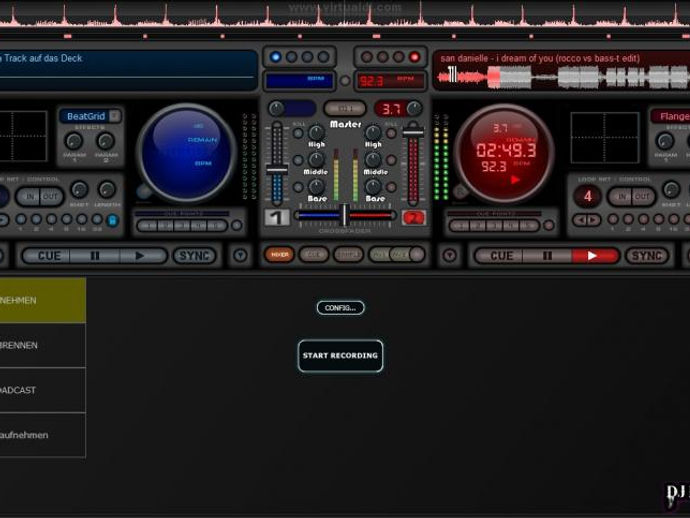Click the button above the Master label
This screenshot has height=518, width=690.
pos(345,108)
